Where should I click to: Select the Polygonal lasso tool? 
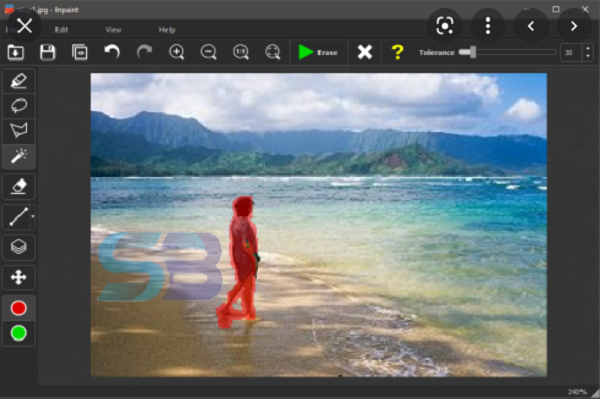point(19,130)
